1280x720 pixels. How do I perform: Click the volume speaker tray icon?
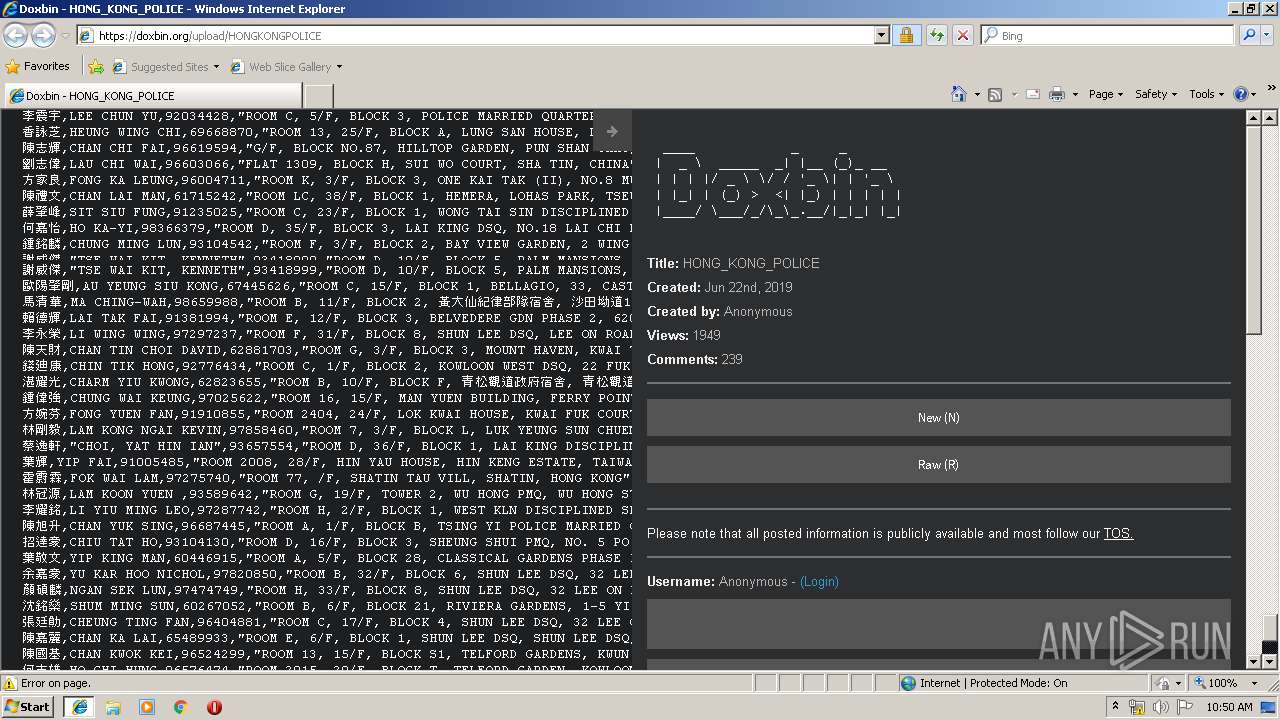[x=1160, y=707]
